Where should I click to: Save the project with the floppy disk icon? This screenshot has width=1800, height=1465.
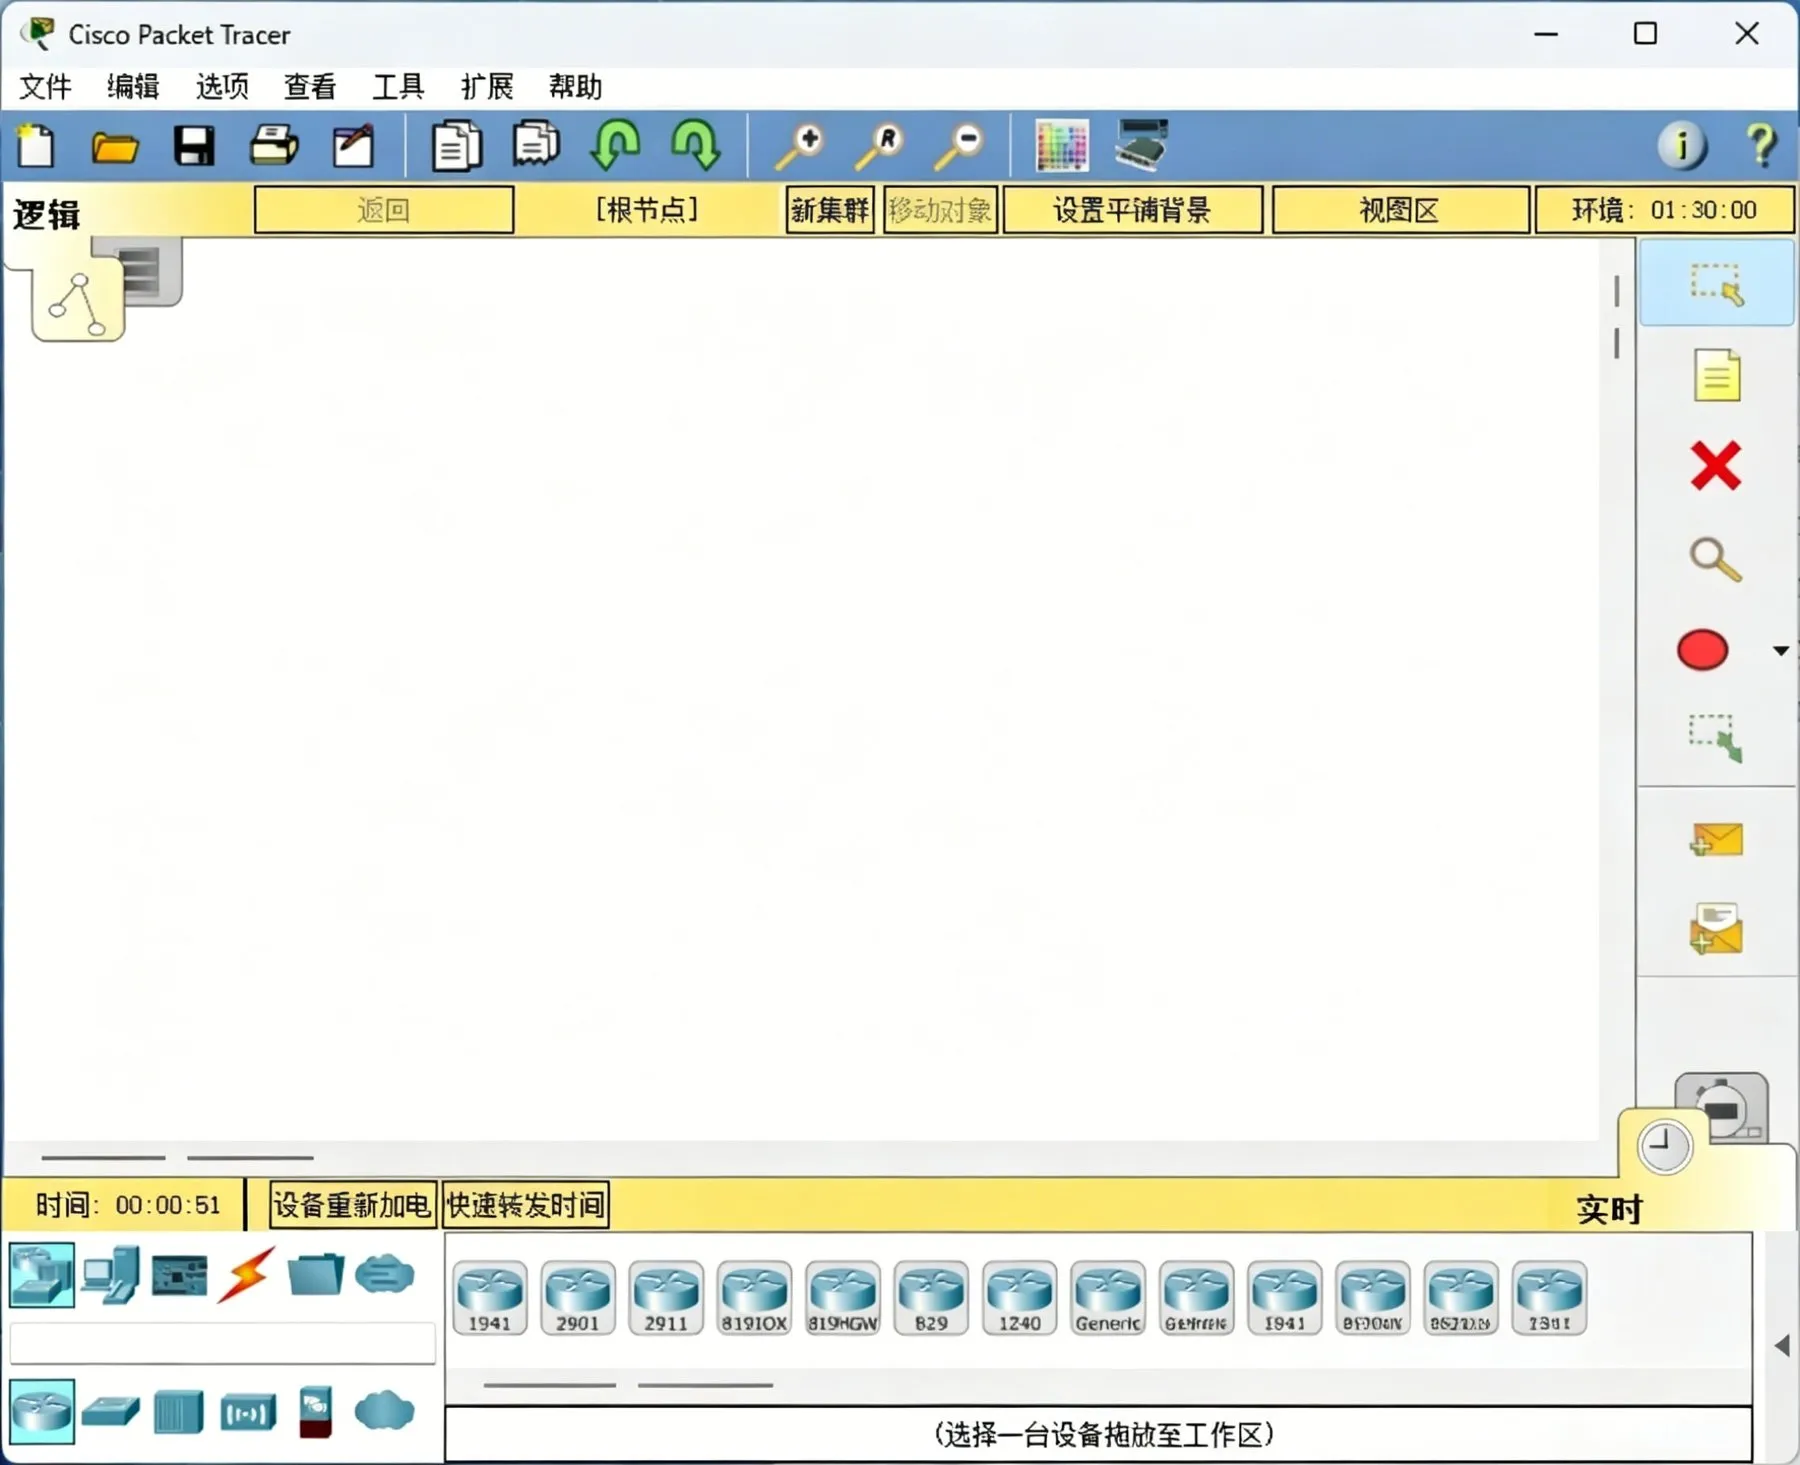pyautogui.click(x=194, y=146)
